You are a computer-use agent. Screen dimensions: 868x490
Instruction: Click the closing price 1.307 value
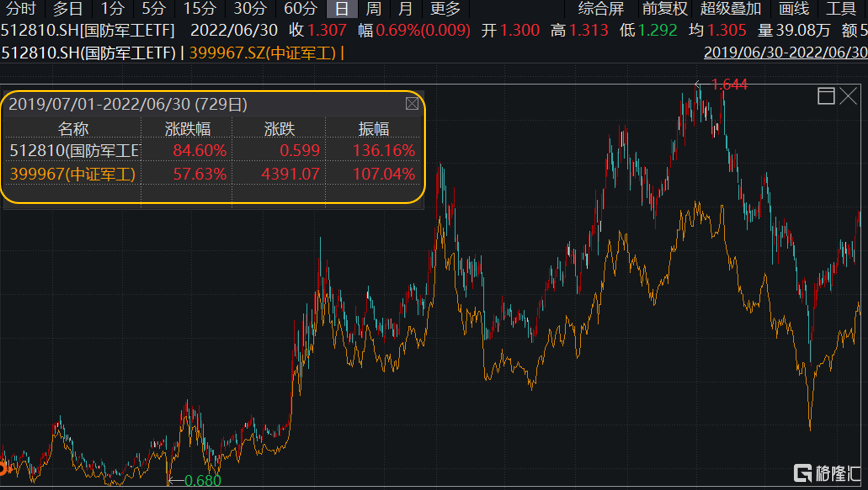point(327,30)
